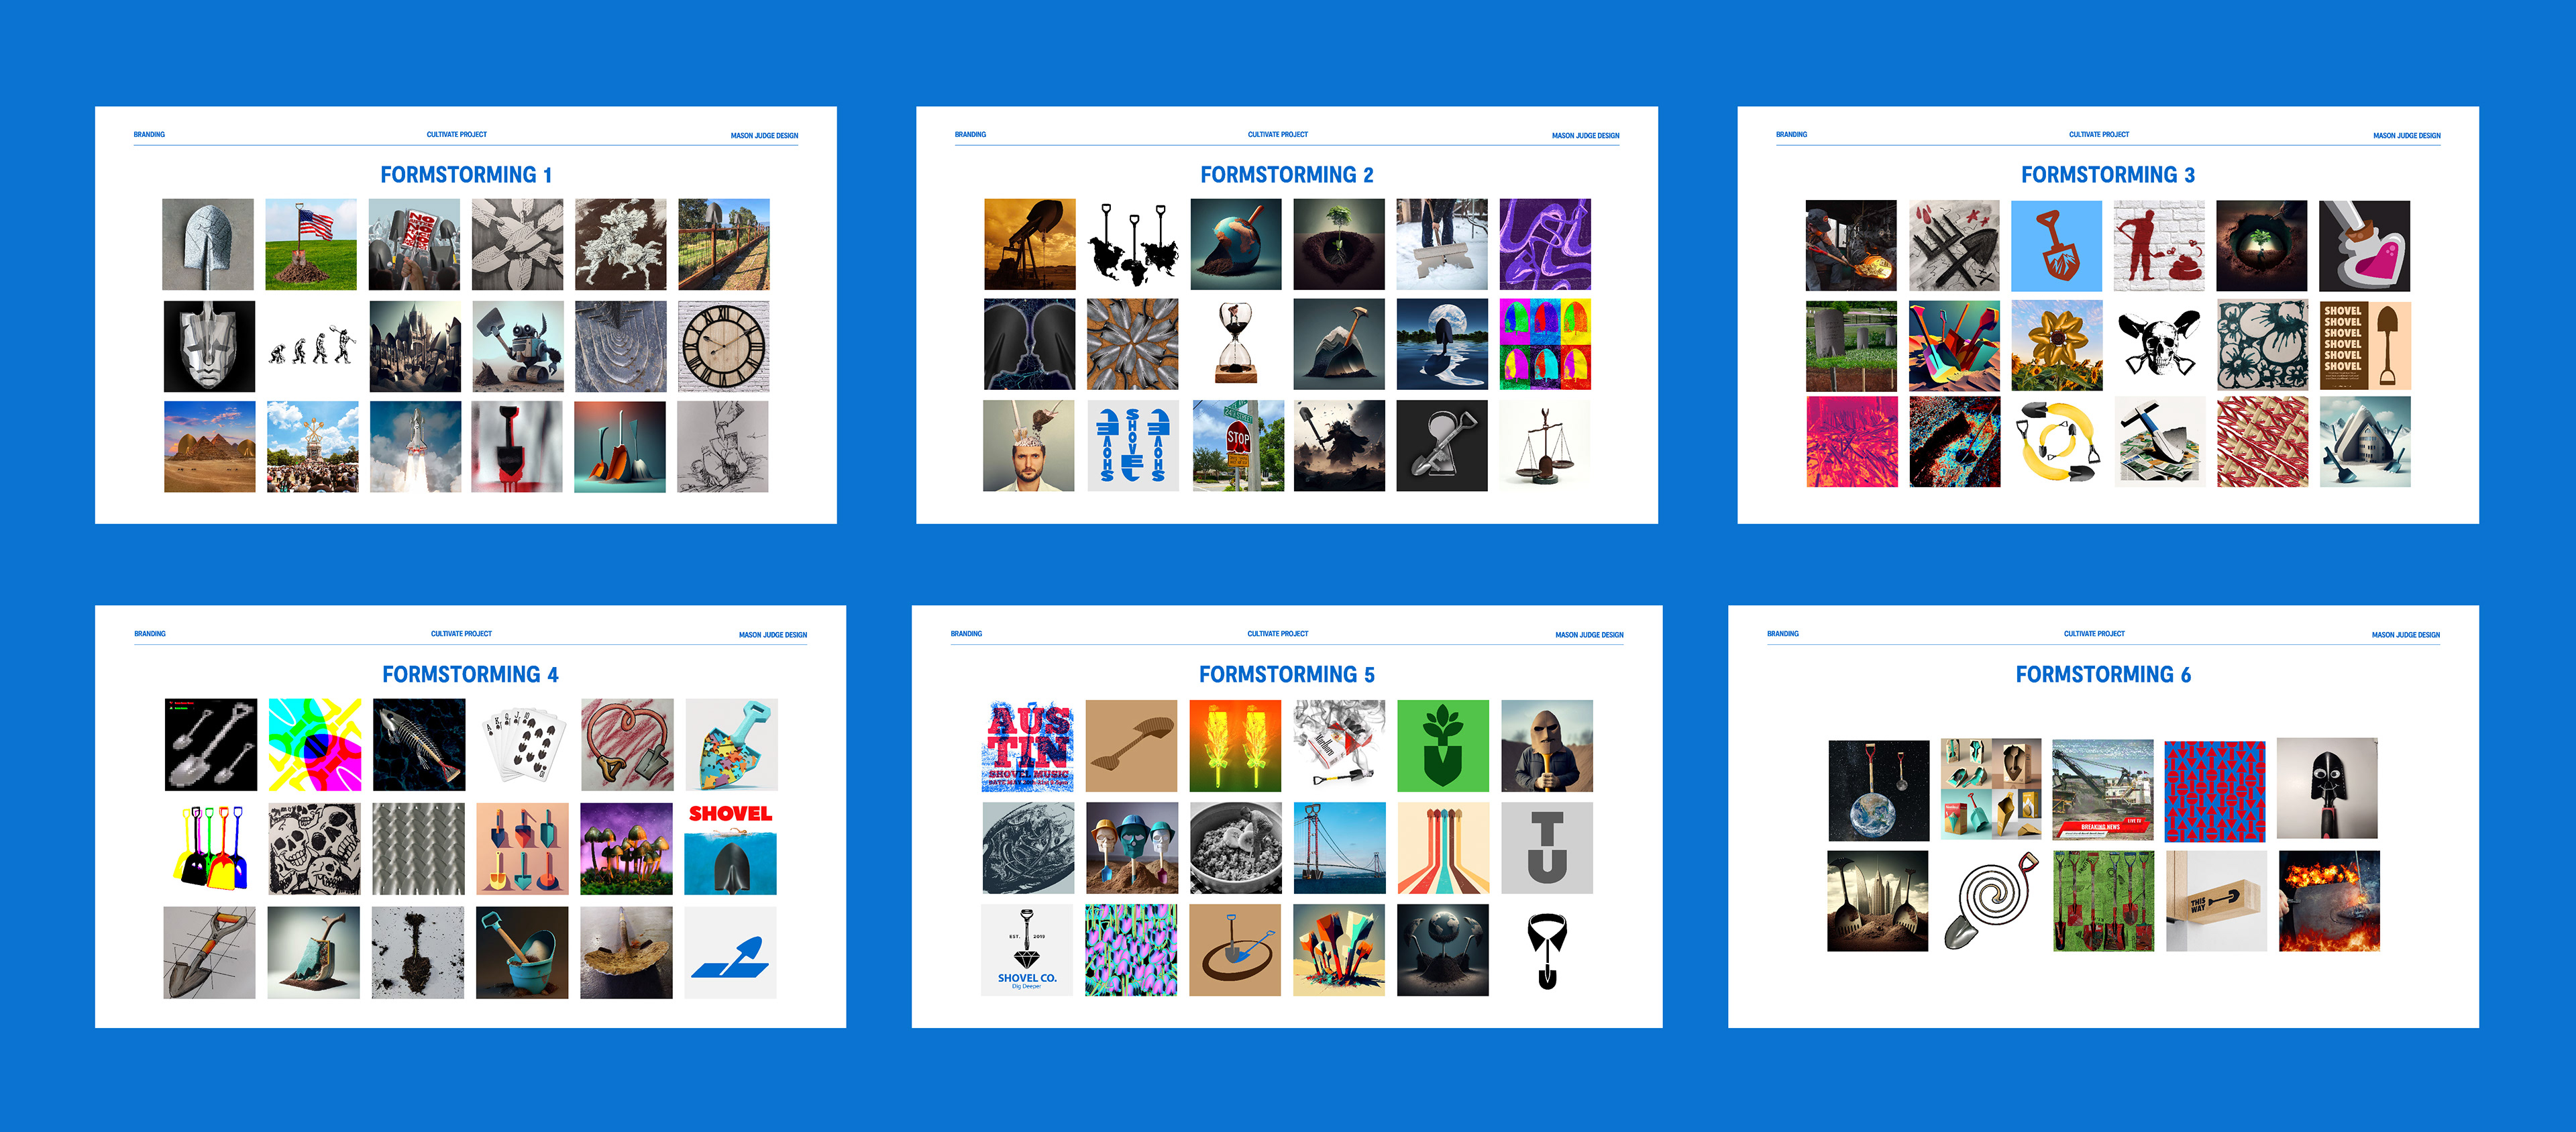The width and height of the screenshot is (2576, 1132).
Task: Click the skull and crossed shovels icon
Action: click(2159, 345)
